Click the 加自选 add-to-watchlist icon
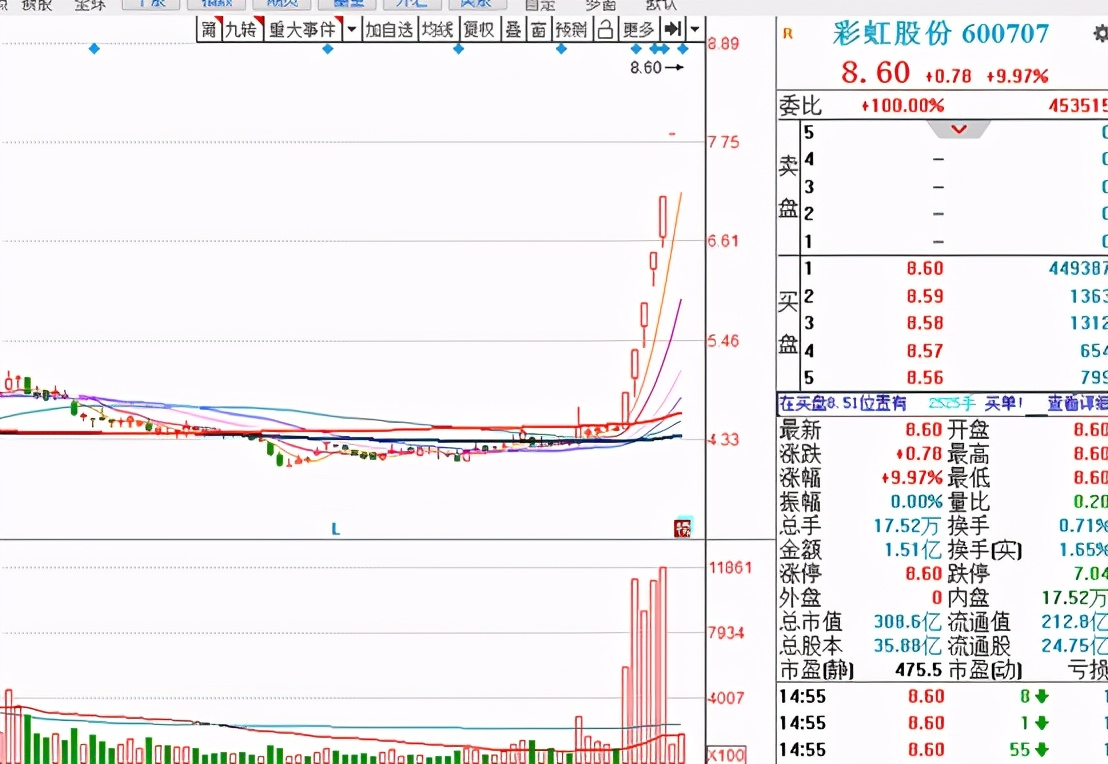Screen dimensions: 1108x764 pyautogui.click(x=390, y=29)
